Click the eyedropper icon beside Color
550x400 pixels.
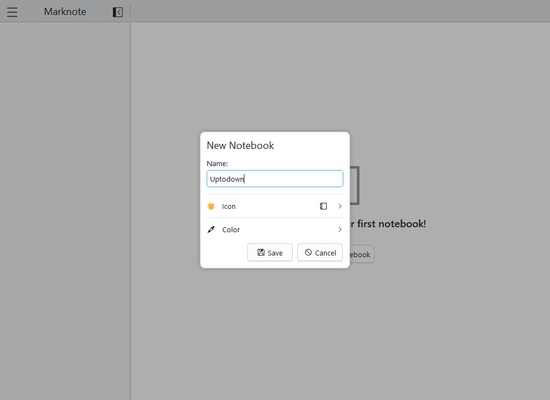tap(211, 229)
